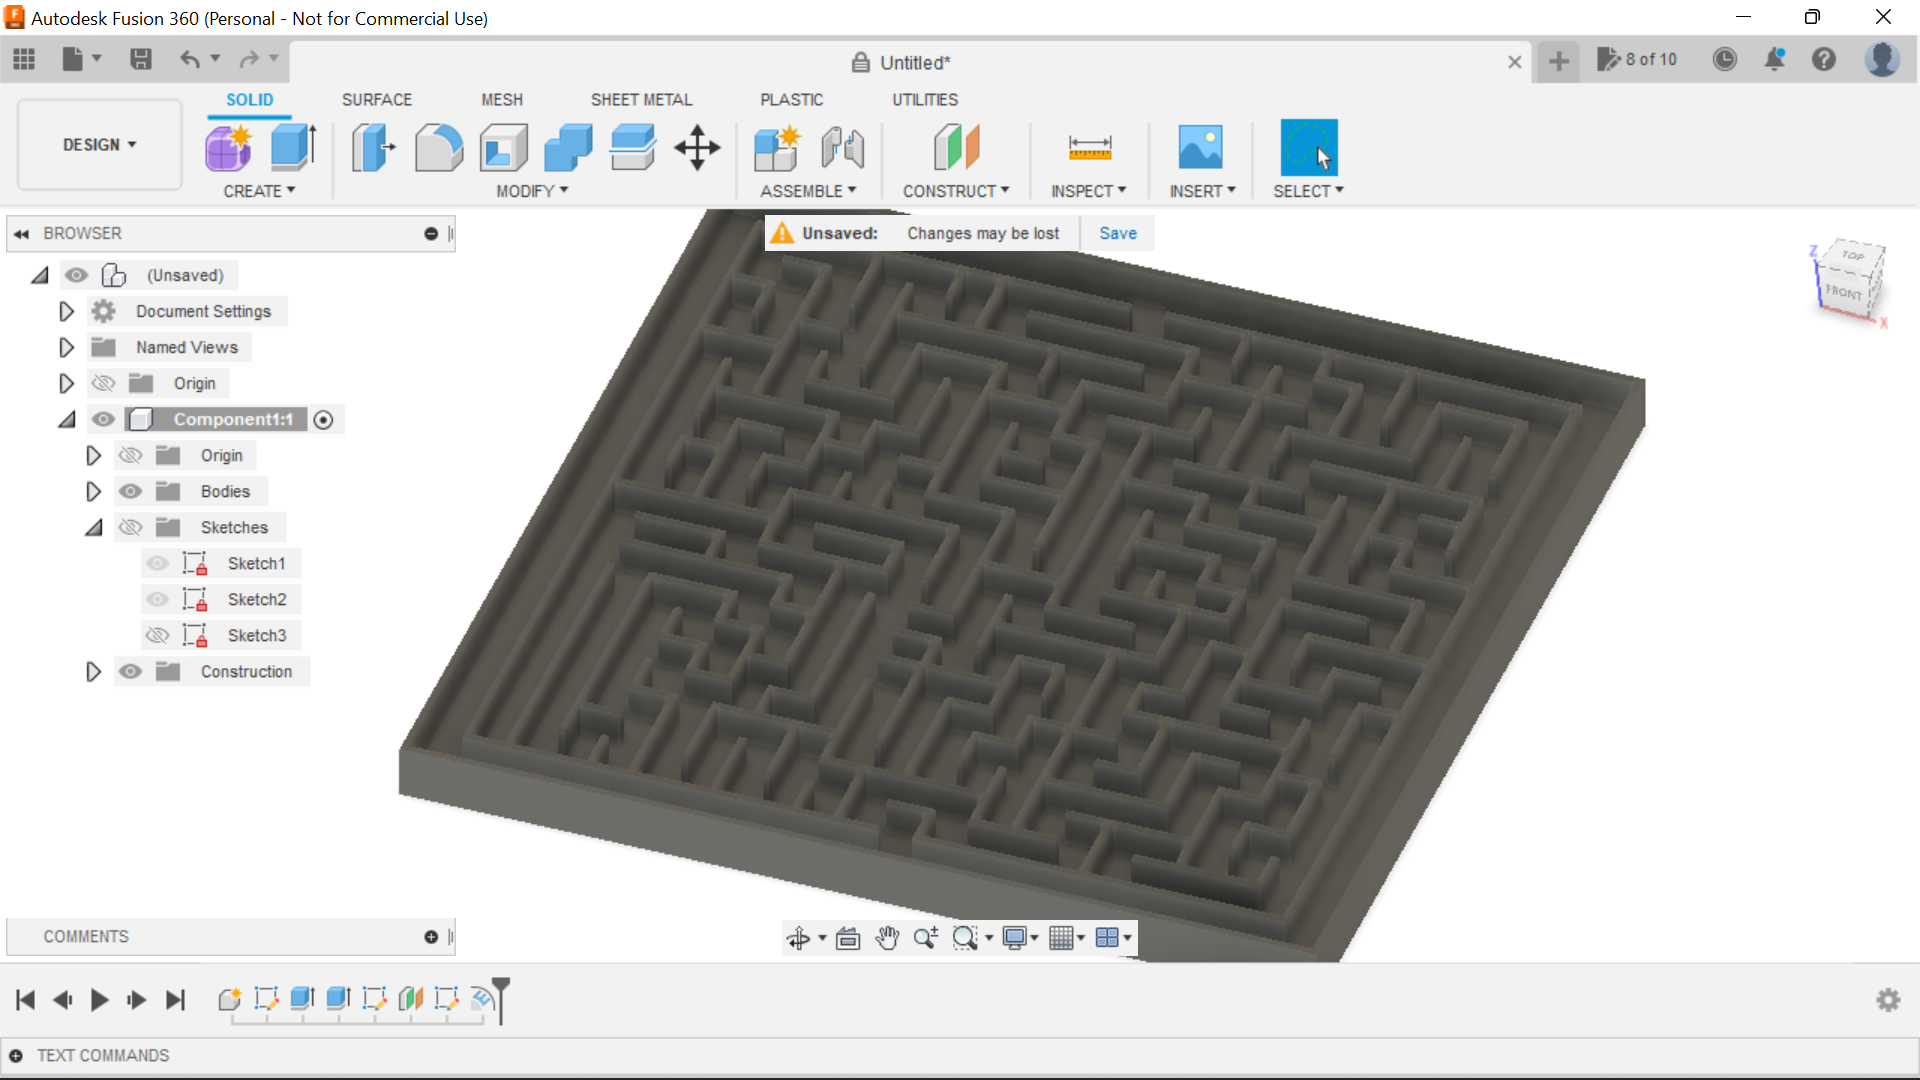This screenshot has width=1920, height=1080.
Task: Switch to the SHEET METAL tab
Action: (x=641, y=99)
